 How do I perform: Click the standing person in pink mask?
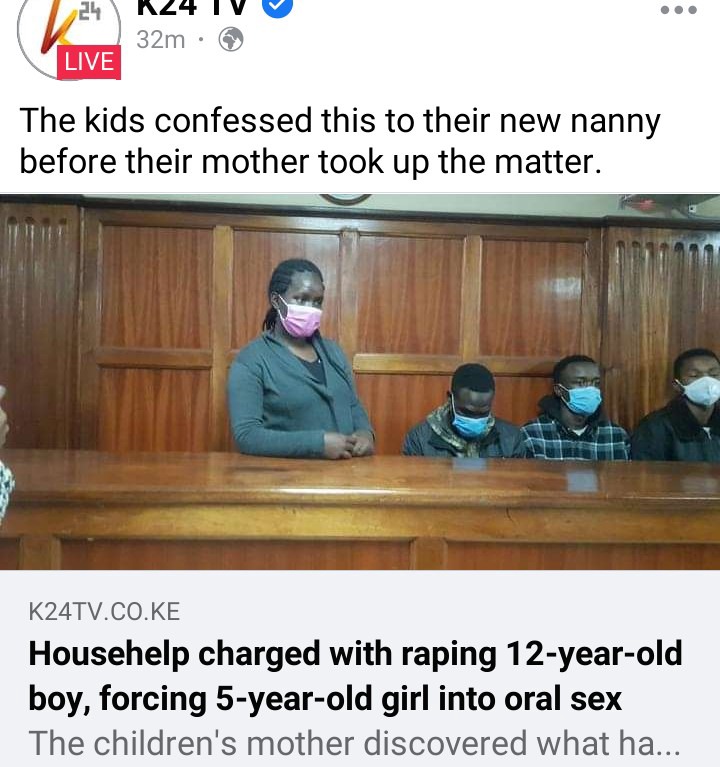299,360
